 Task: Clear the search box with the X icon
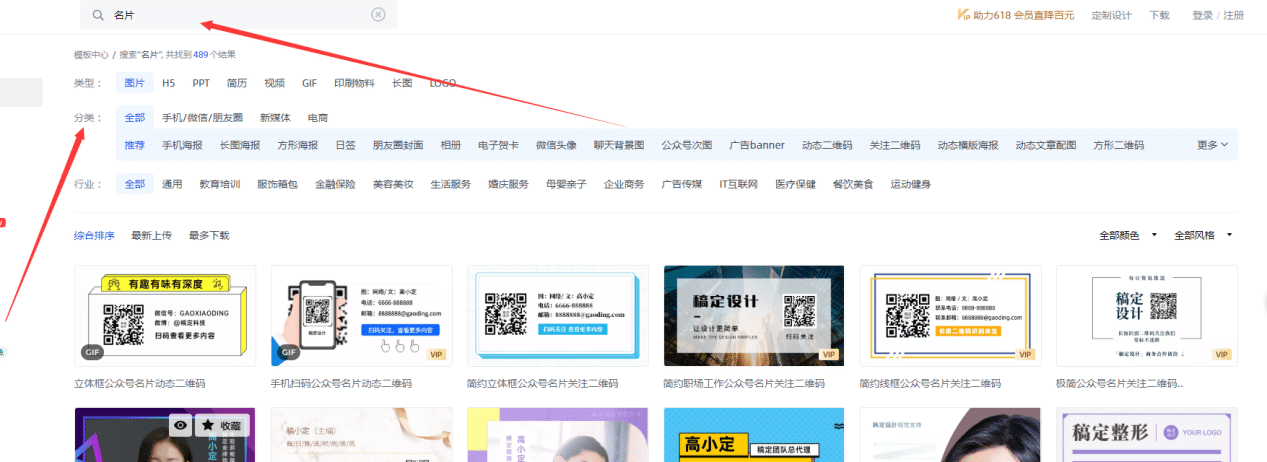(378, 15)
